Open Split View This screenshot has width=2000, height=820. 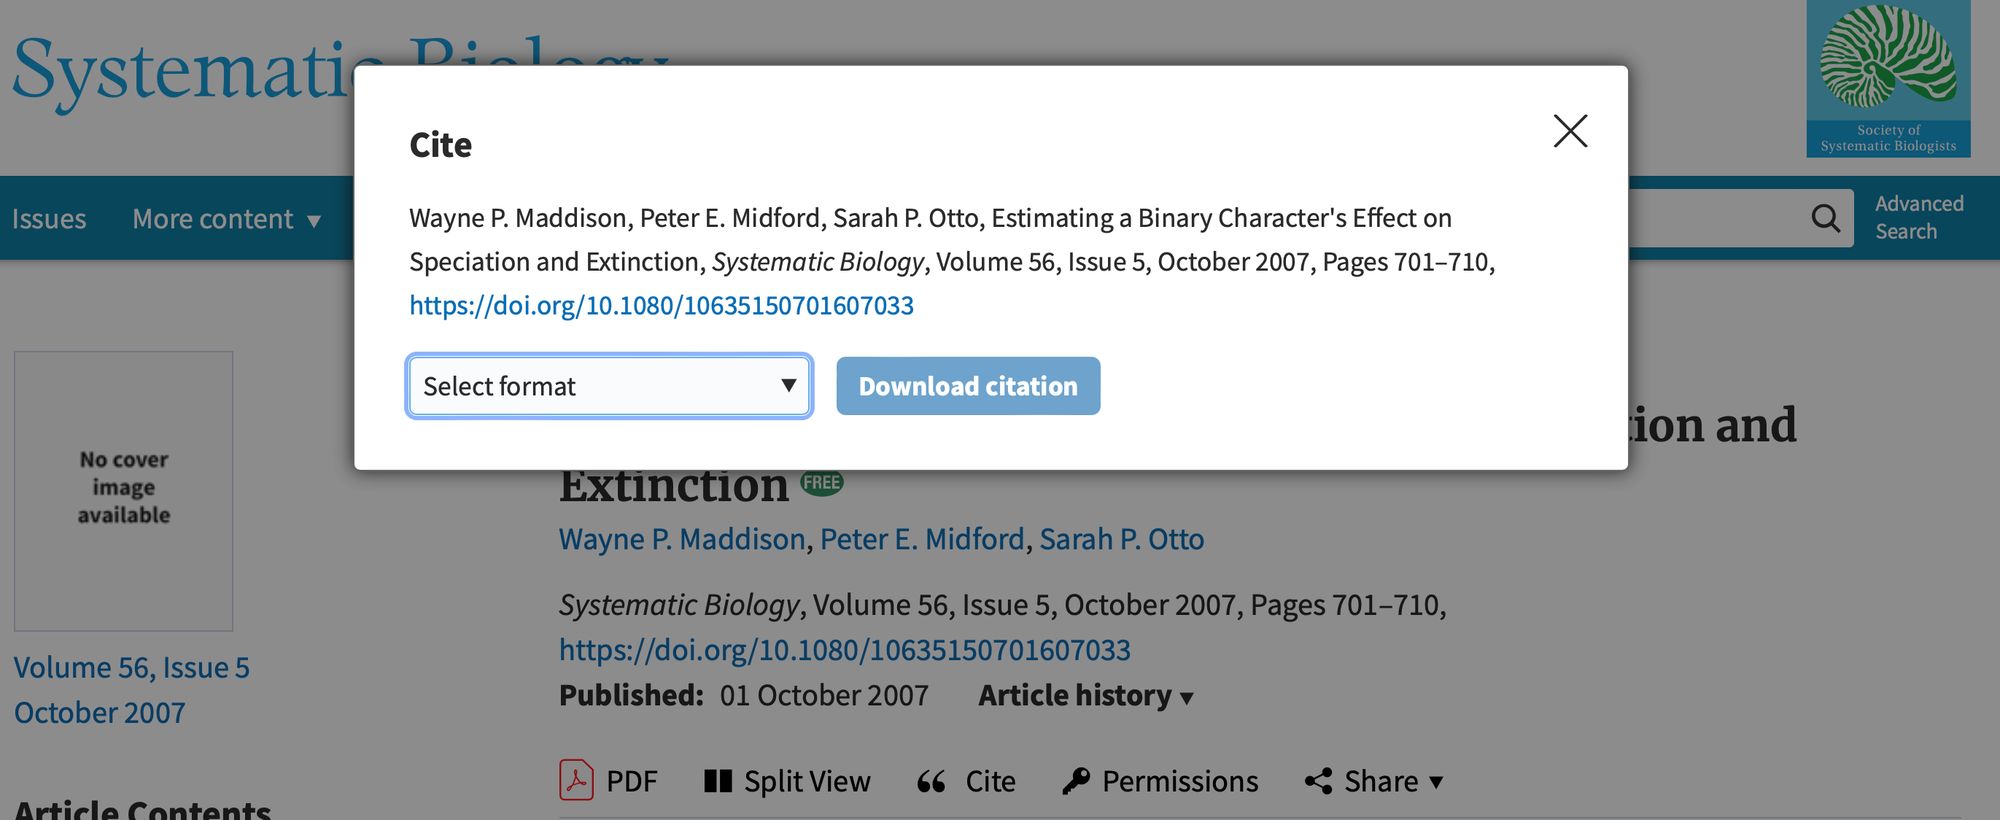coord(787,781)
